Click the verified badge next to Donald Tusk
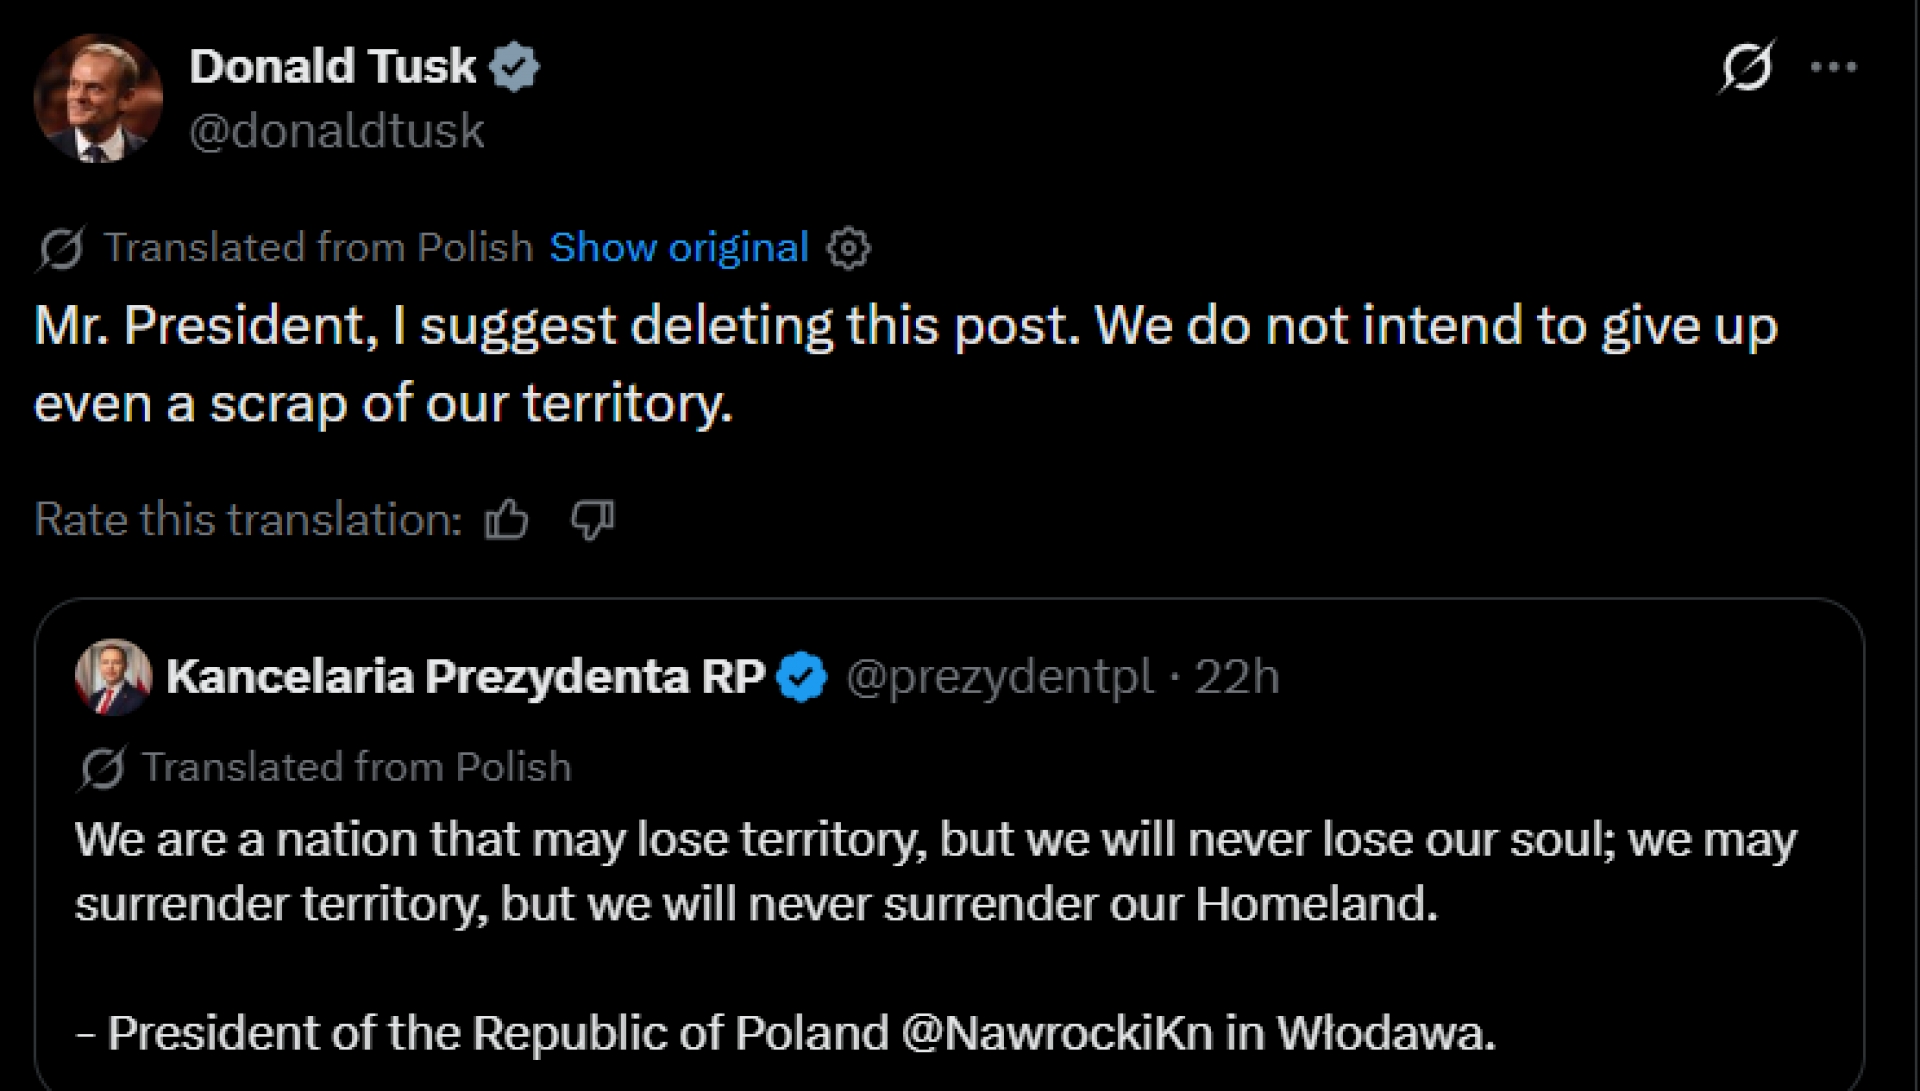1920x1091 pixels. click(x=515, y=67)
